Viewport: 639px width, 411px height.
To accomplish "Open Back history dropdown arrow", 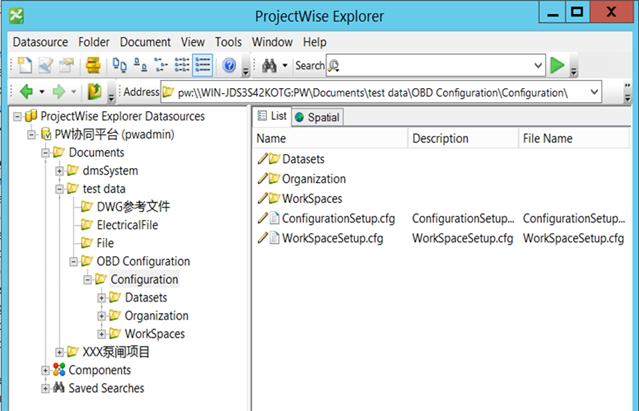I will tap(42, 92).
